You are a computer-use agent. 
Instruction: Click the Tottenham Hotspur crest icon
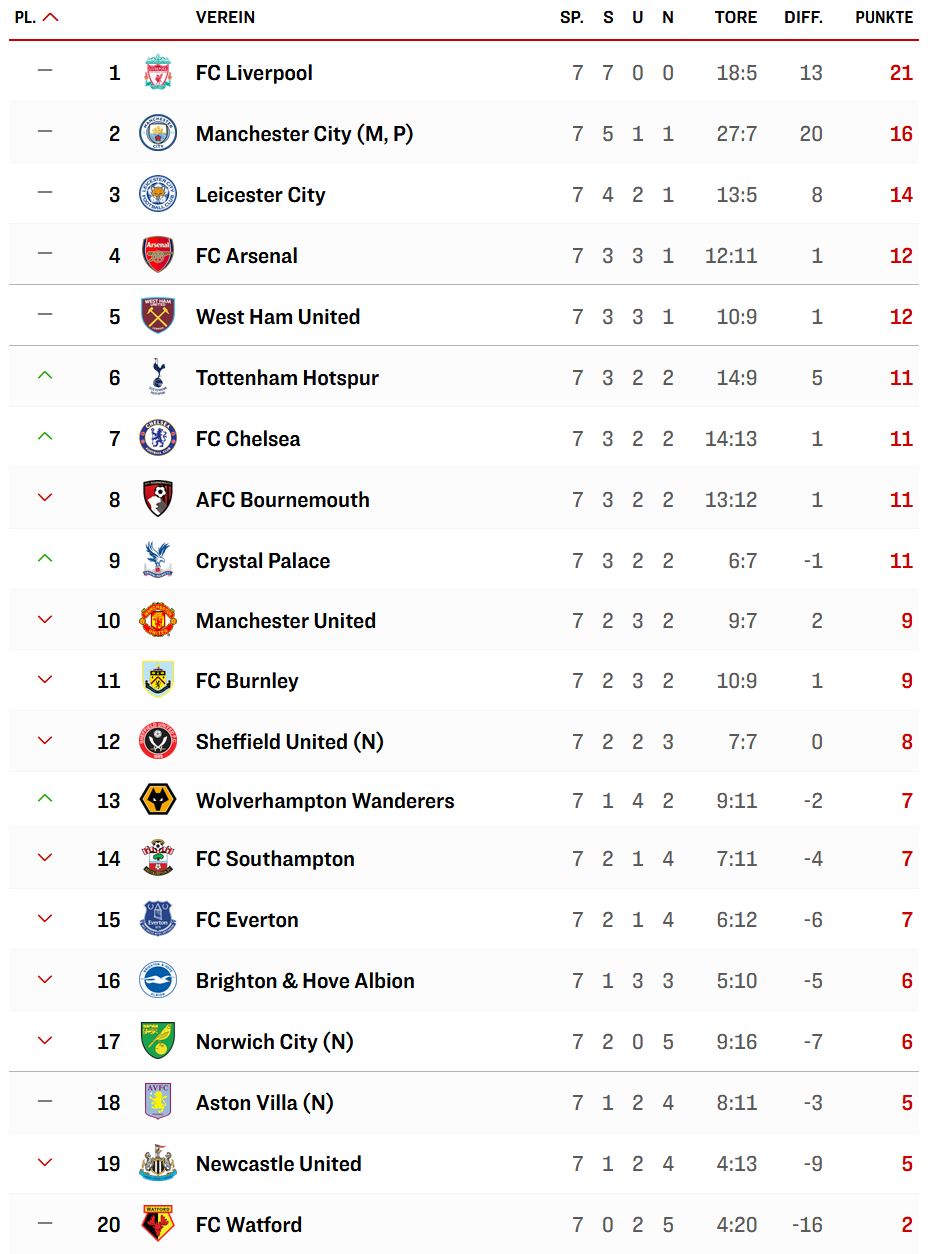[158, 378]
